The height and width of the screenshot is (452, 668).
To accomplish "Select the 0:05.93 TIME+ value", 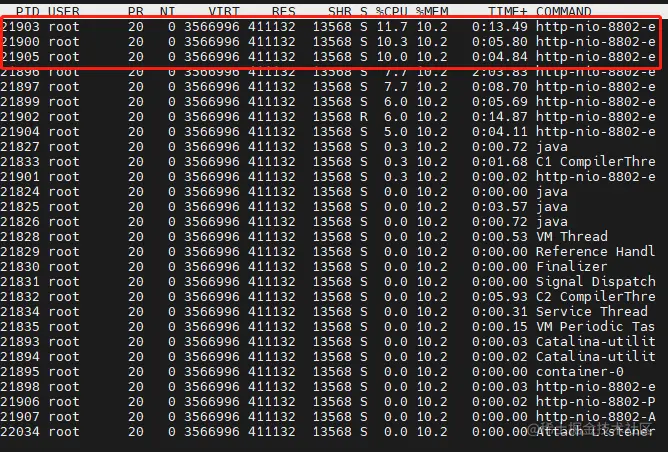I will [x=500, y=297].
